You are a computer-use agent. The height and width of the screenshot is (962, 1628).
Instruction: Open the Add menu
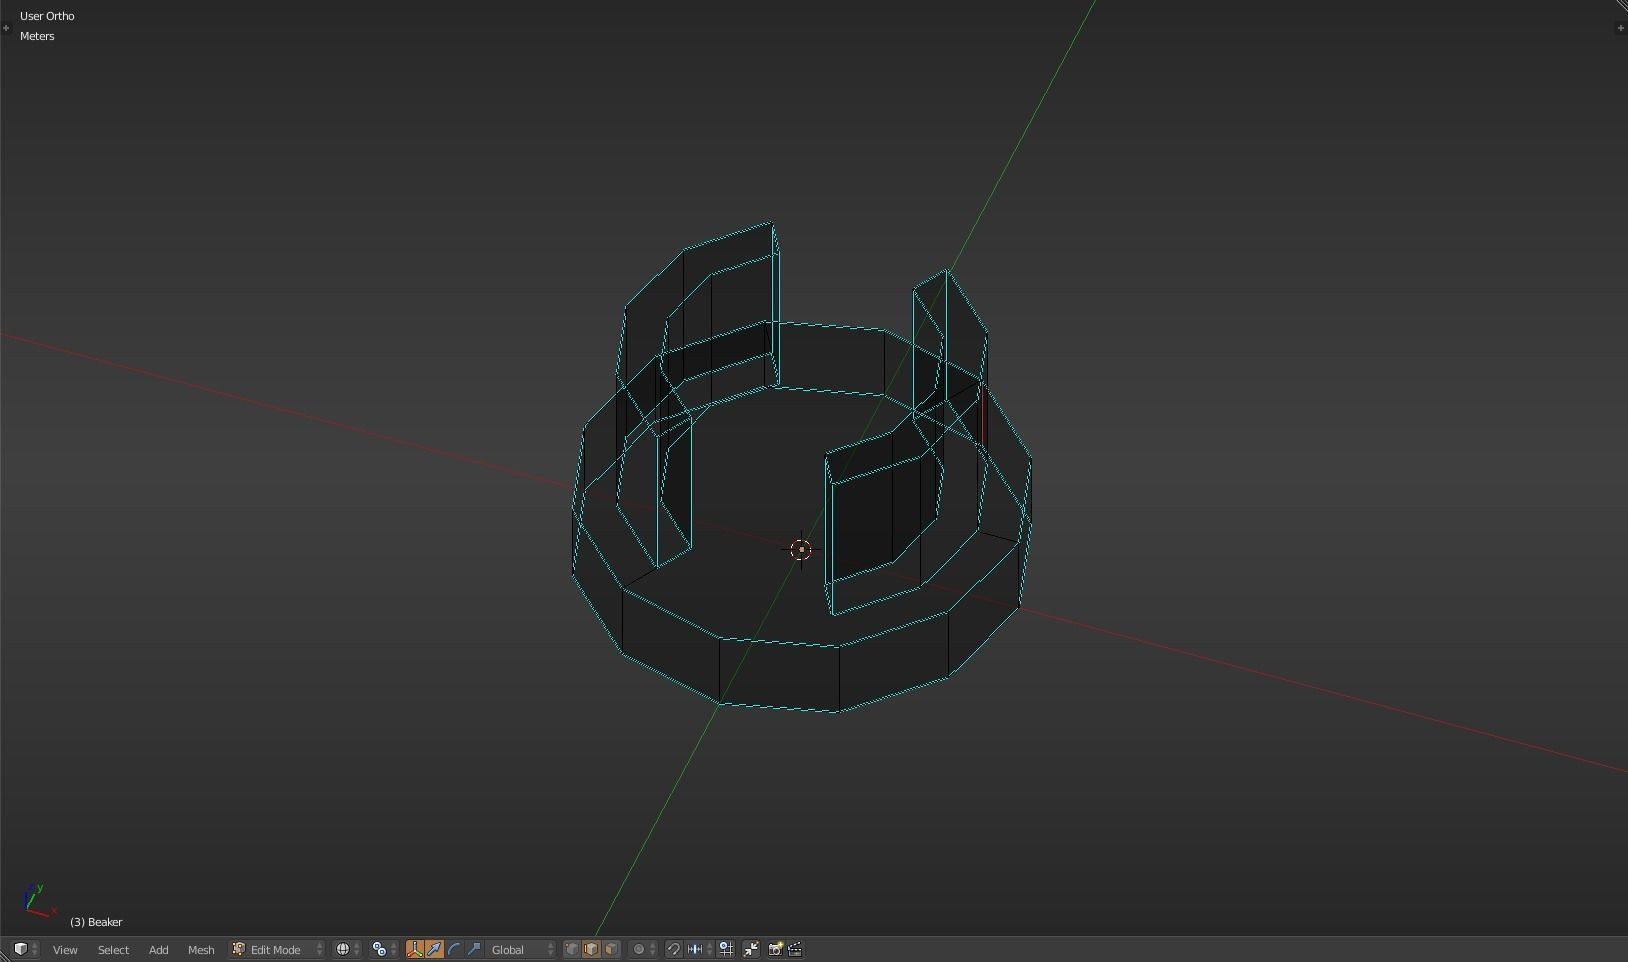(x=158, y=949)
